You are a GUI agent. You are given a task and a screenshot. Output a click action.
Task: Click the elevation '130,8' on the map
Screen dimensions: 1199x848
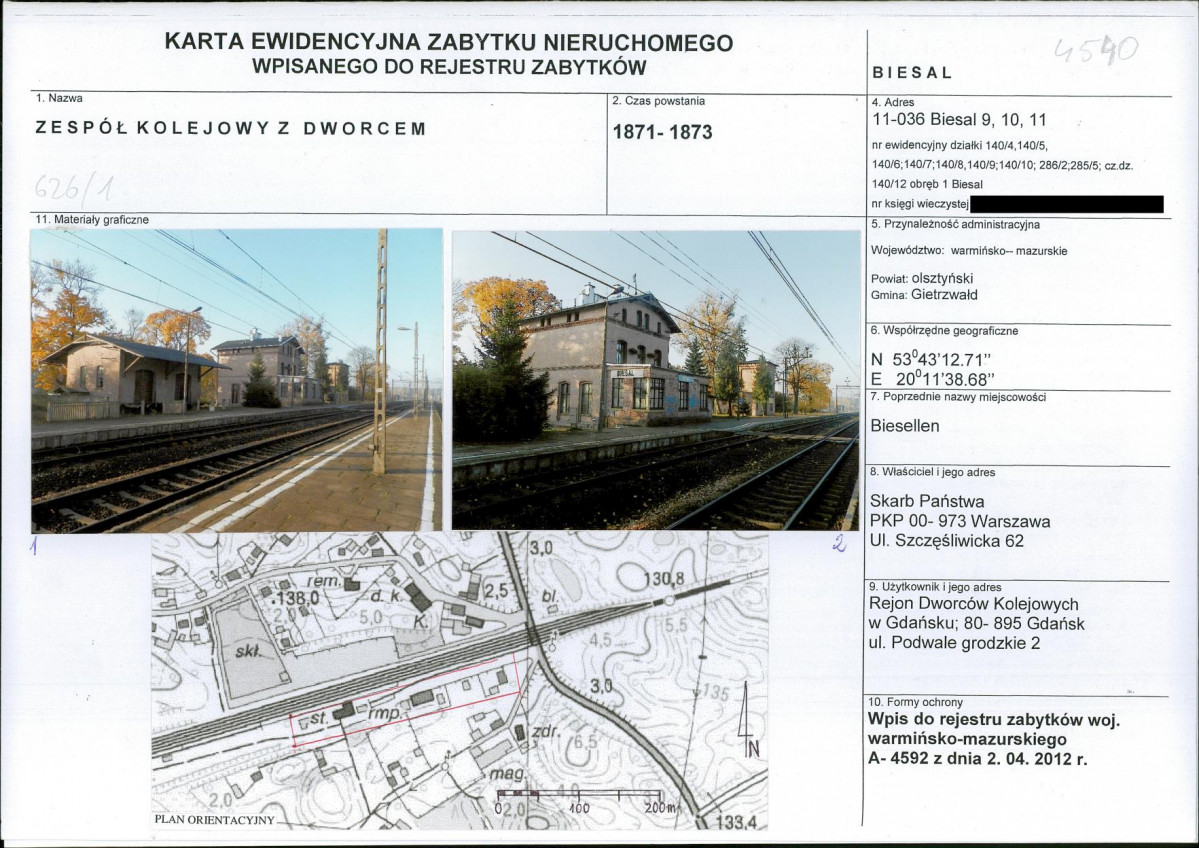click(x=663, y=580)
